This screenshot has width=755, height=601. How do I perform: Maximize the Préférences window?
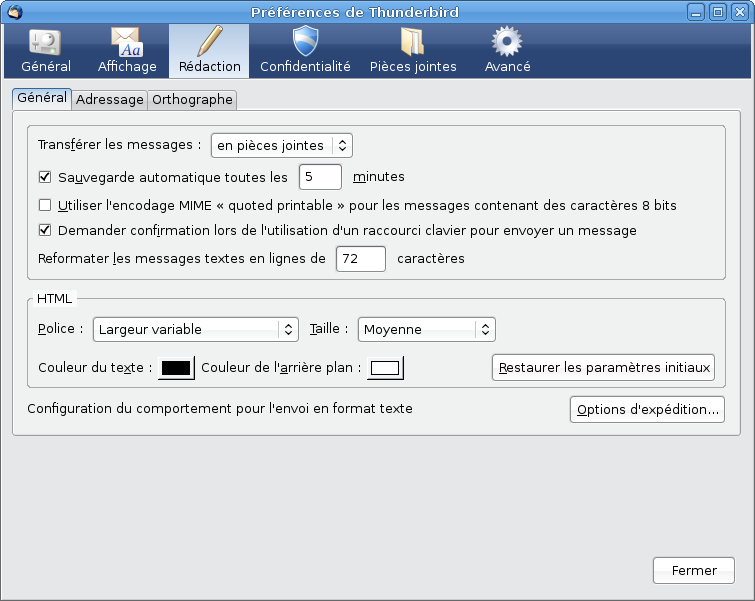pos(718,12)
